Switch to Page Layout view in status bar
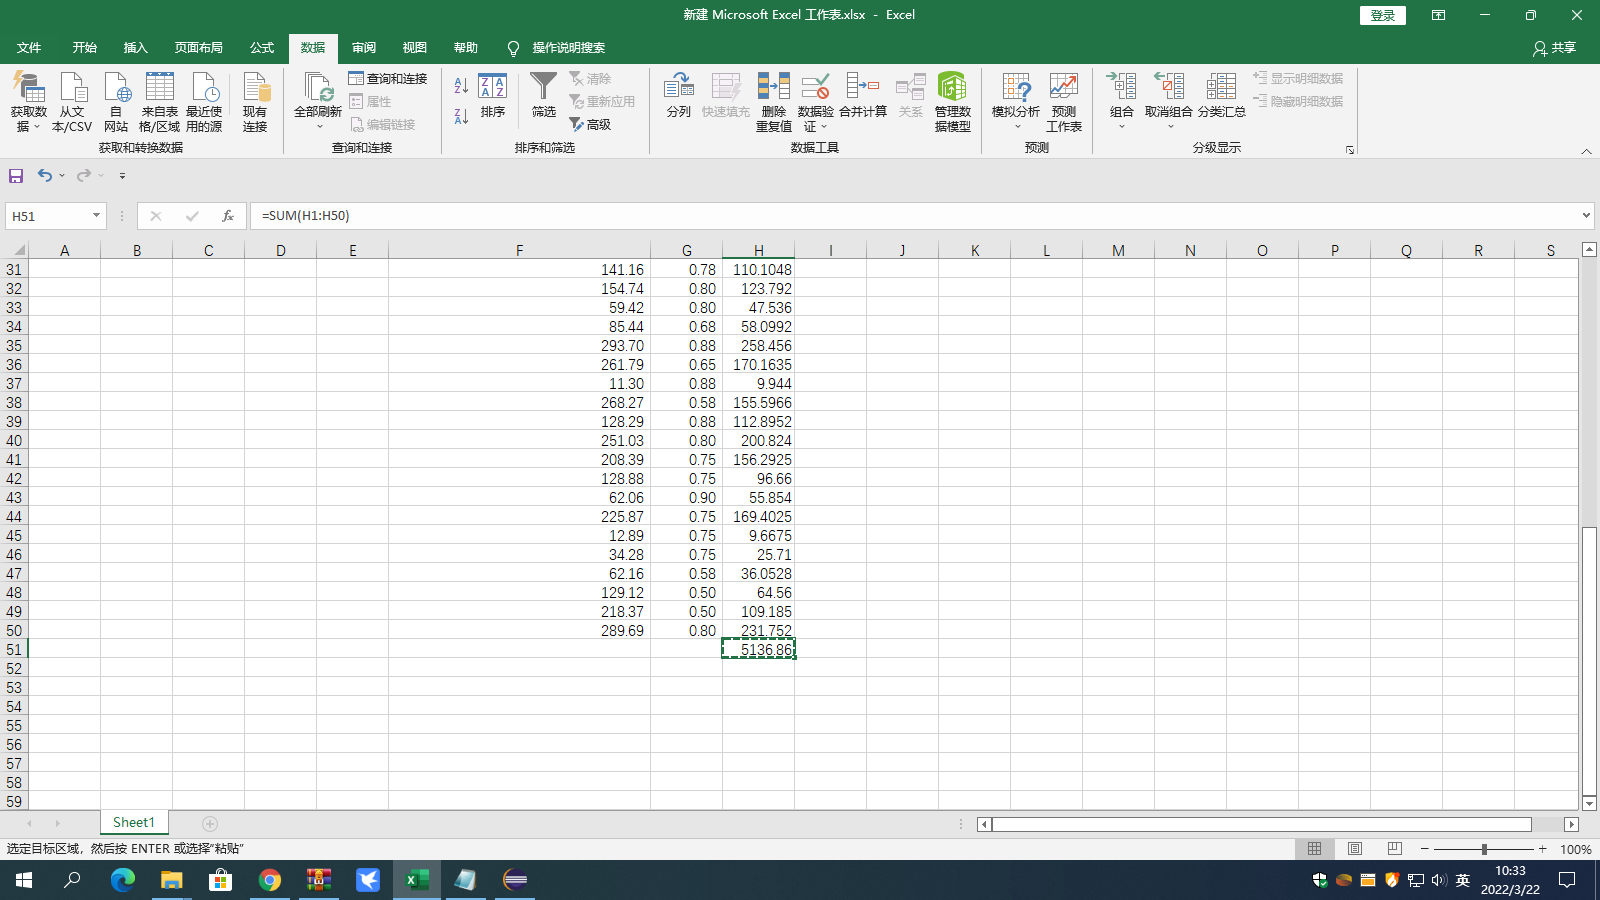The height and width of the screenshot is (900, 1600). tap(1355, 849)
